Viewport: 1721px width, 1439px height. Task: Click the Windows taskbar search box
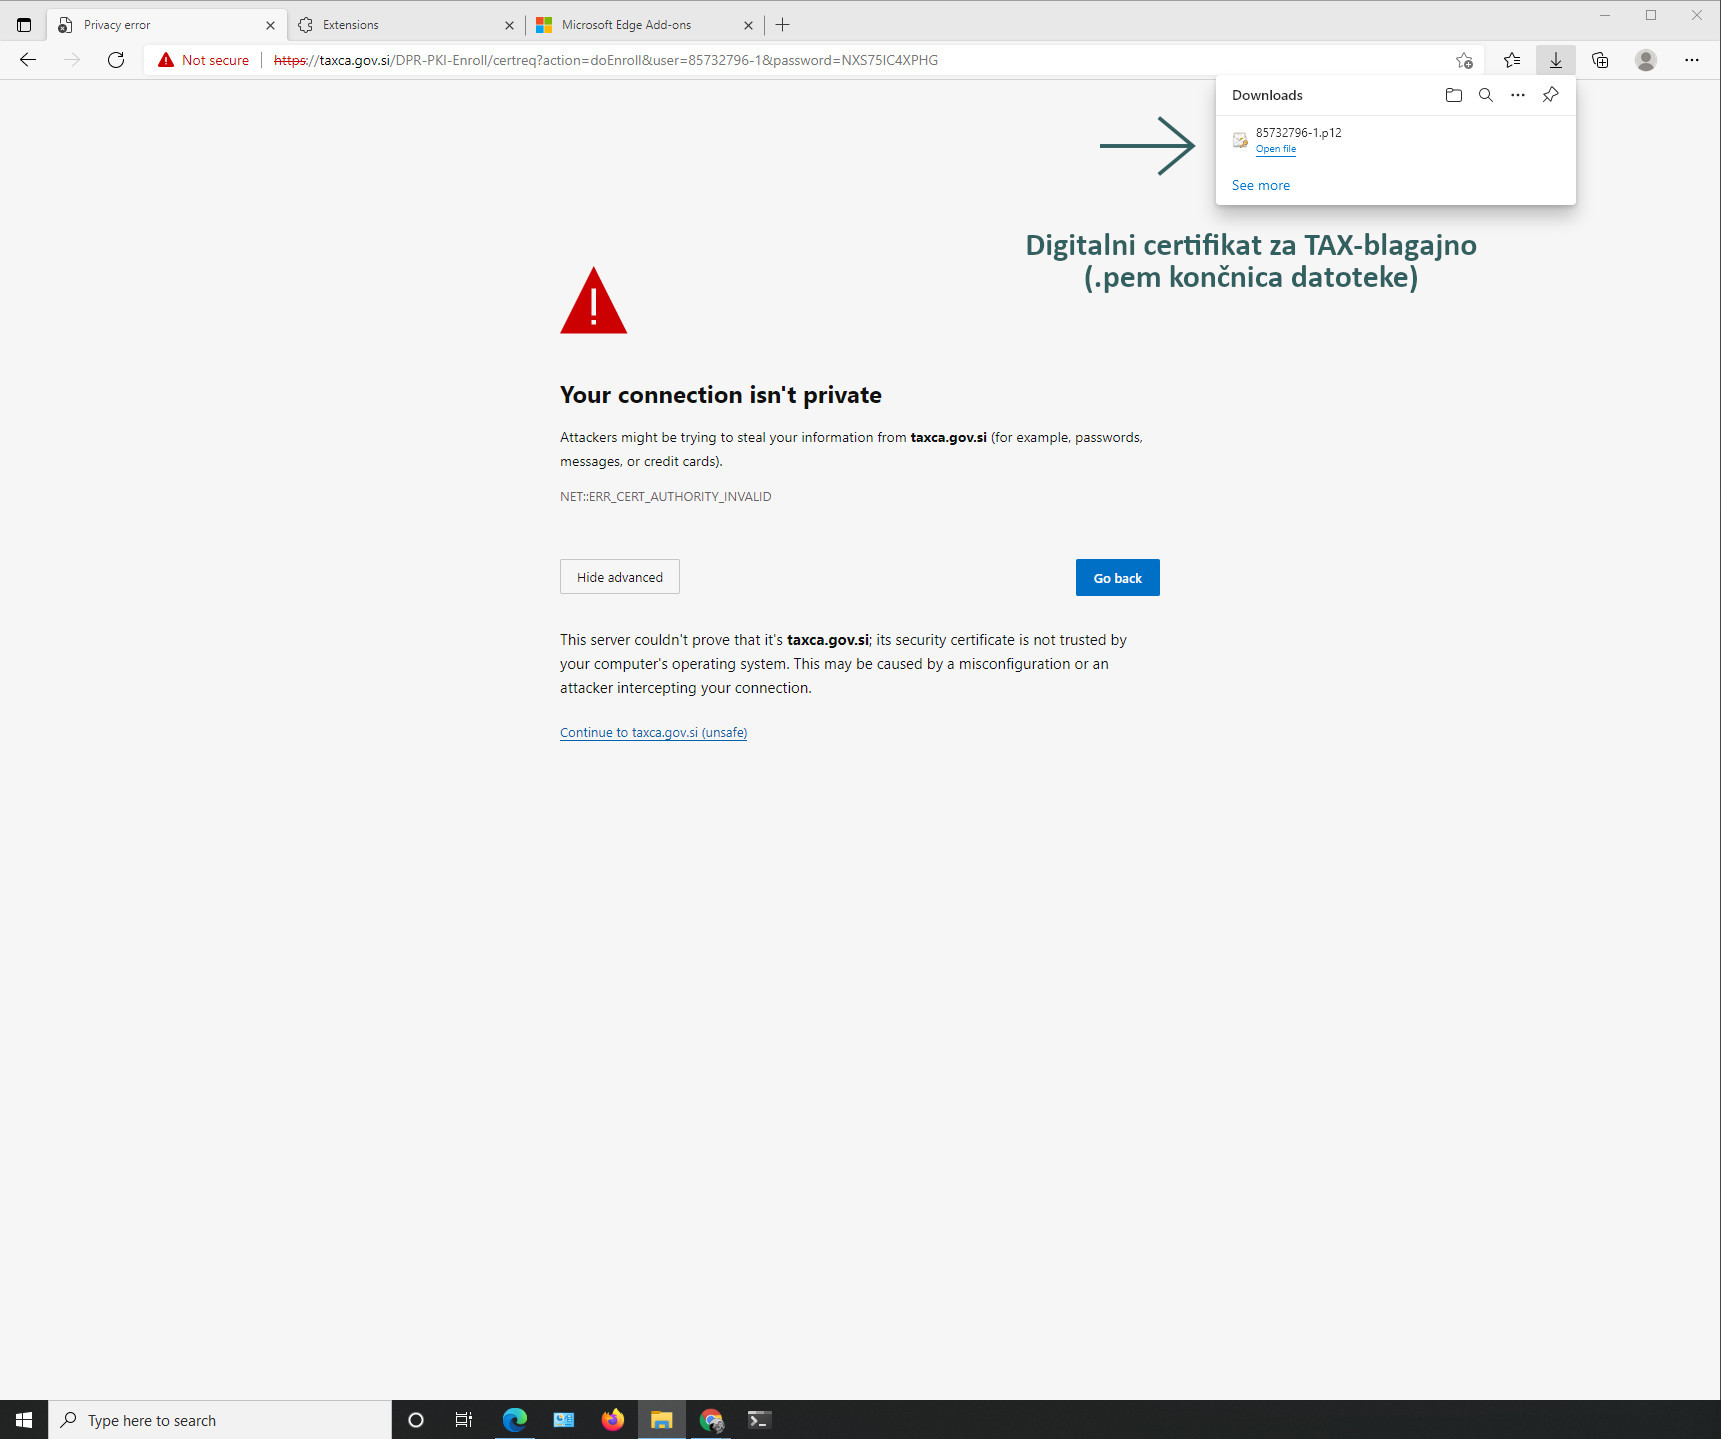(220, 1420)
